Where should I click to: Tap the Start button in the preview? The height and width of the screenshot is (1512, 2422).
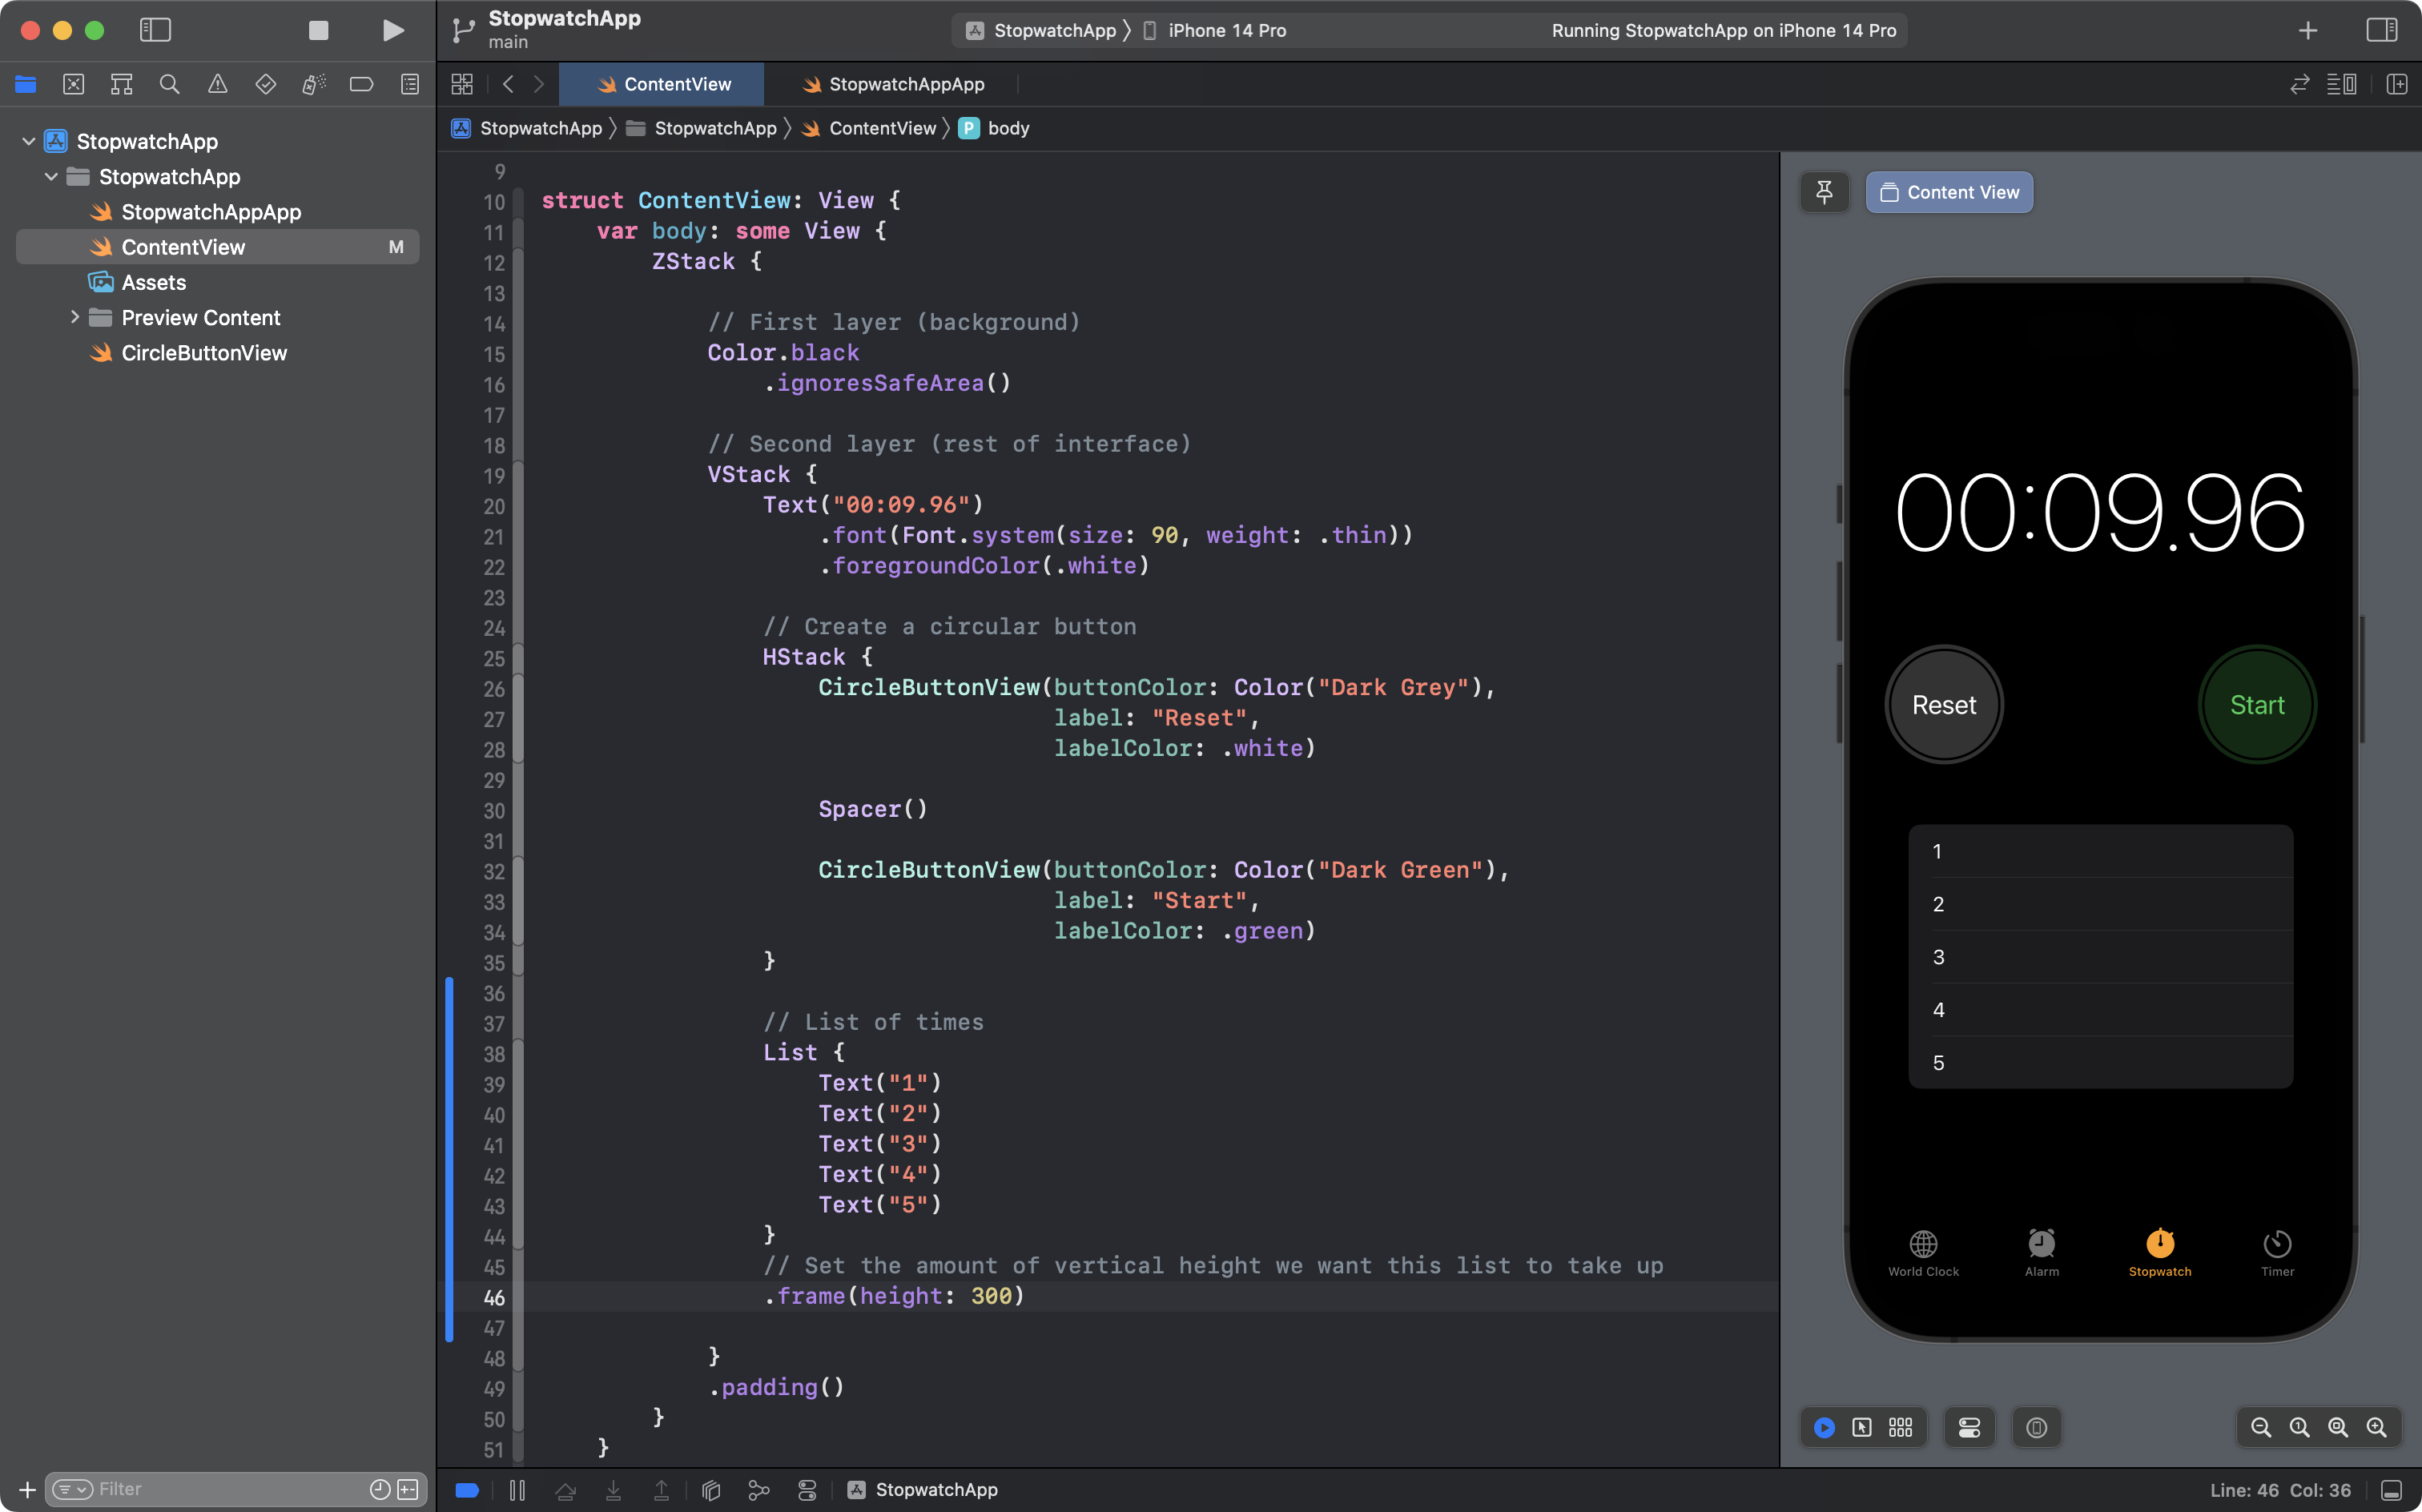pyautogui.click(x=2257, y=705)
